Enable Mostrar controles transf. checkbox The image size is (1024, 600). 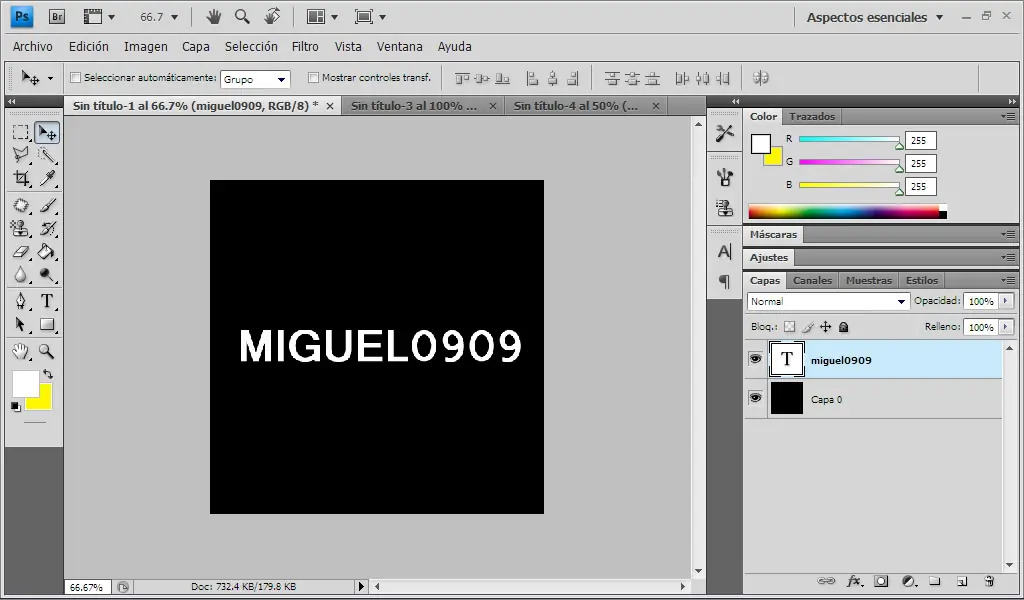(x=313, y=78)
